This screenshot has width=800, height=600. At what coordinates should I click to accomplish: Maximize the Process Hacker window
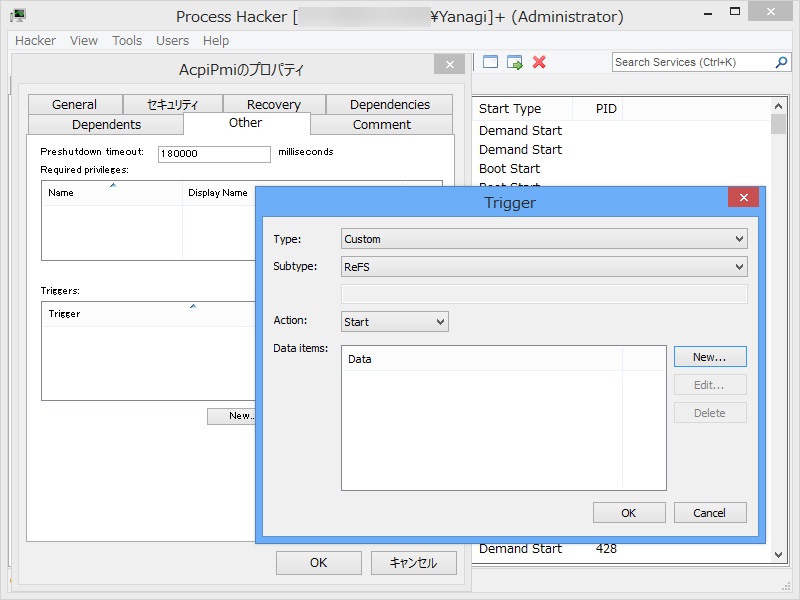(x=735, y=12)
